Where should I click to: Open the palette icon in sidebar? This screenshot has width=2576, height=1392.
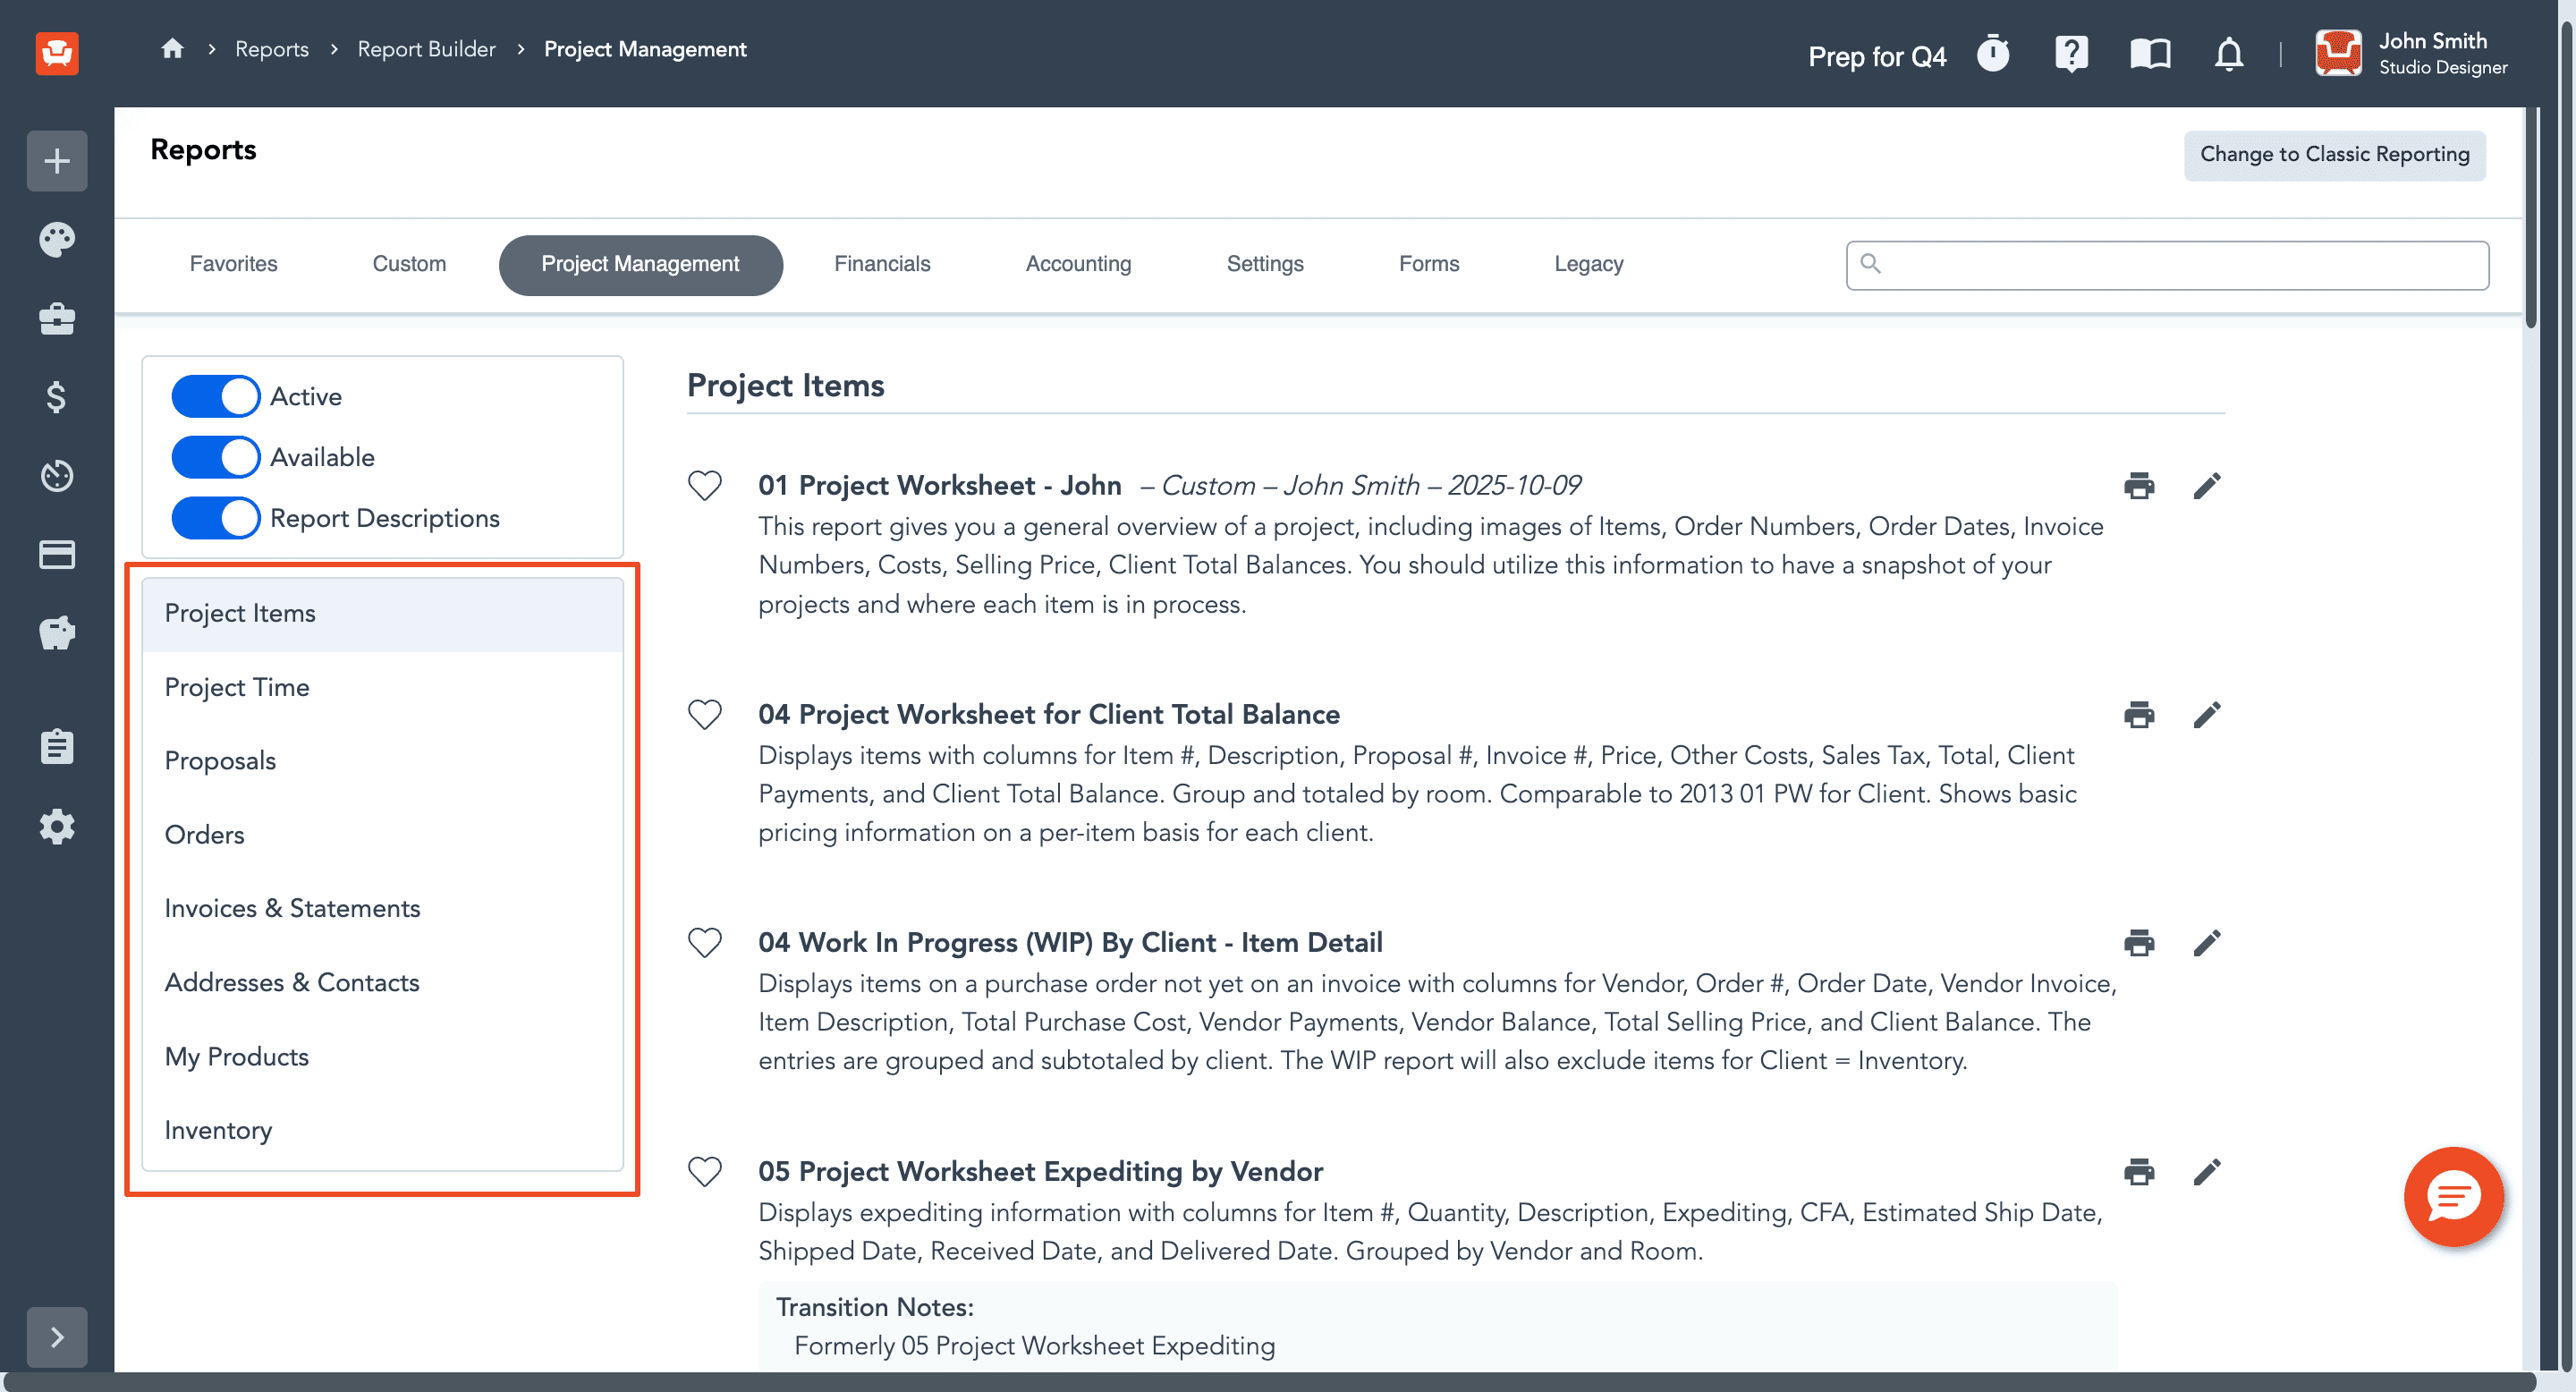[x=57, y=239]
